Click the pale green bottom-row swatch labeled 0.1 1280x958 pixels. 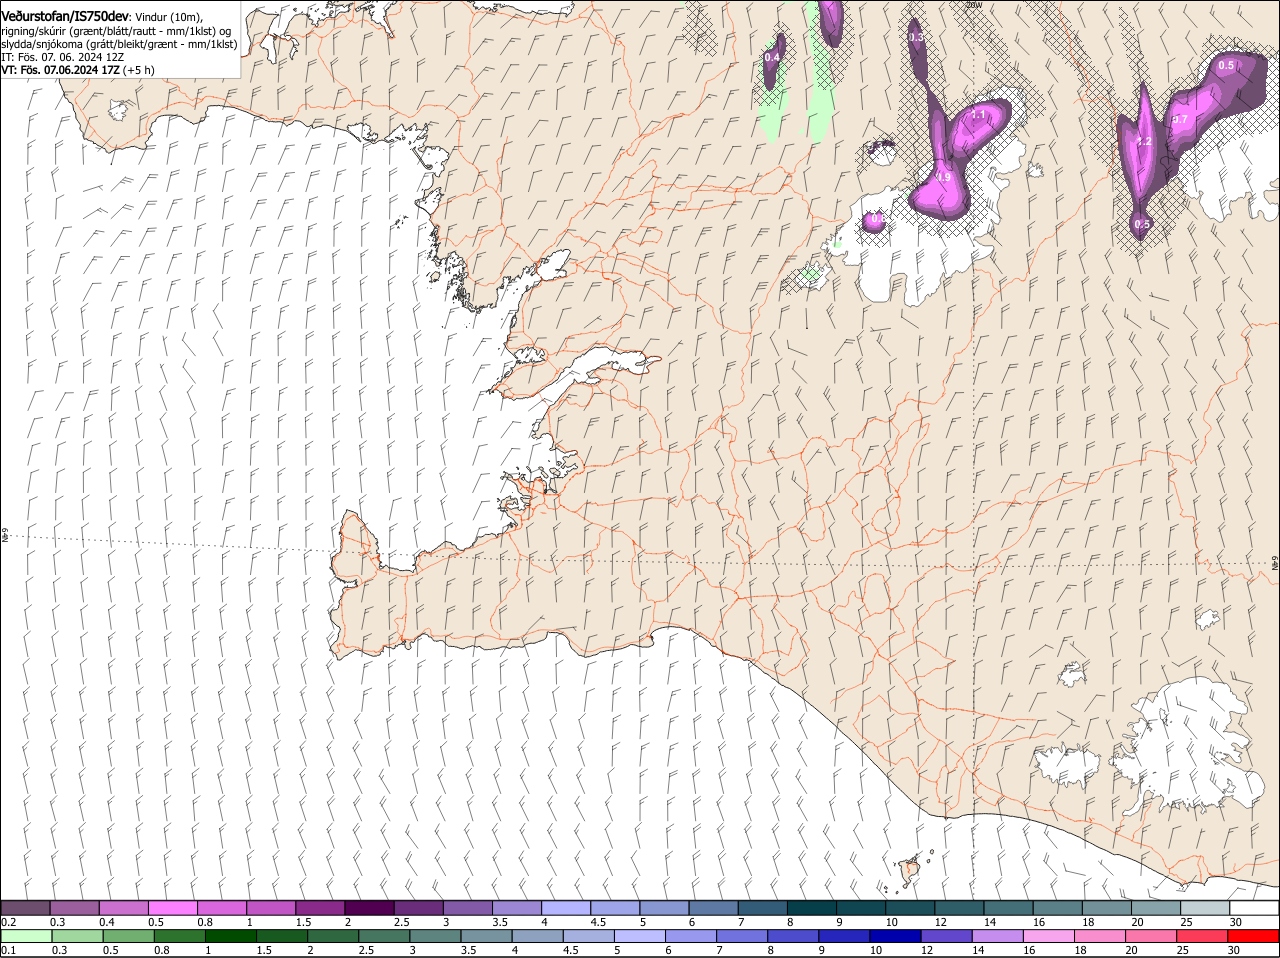[26, 937]
